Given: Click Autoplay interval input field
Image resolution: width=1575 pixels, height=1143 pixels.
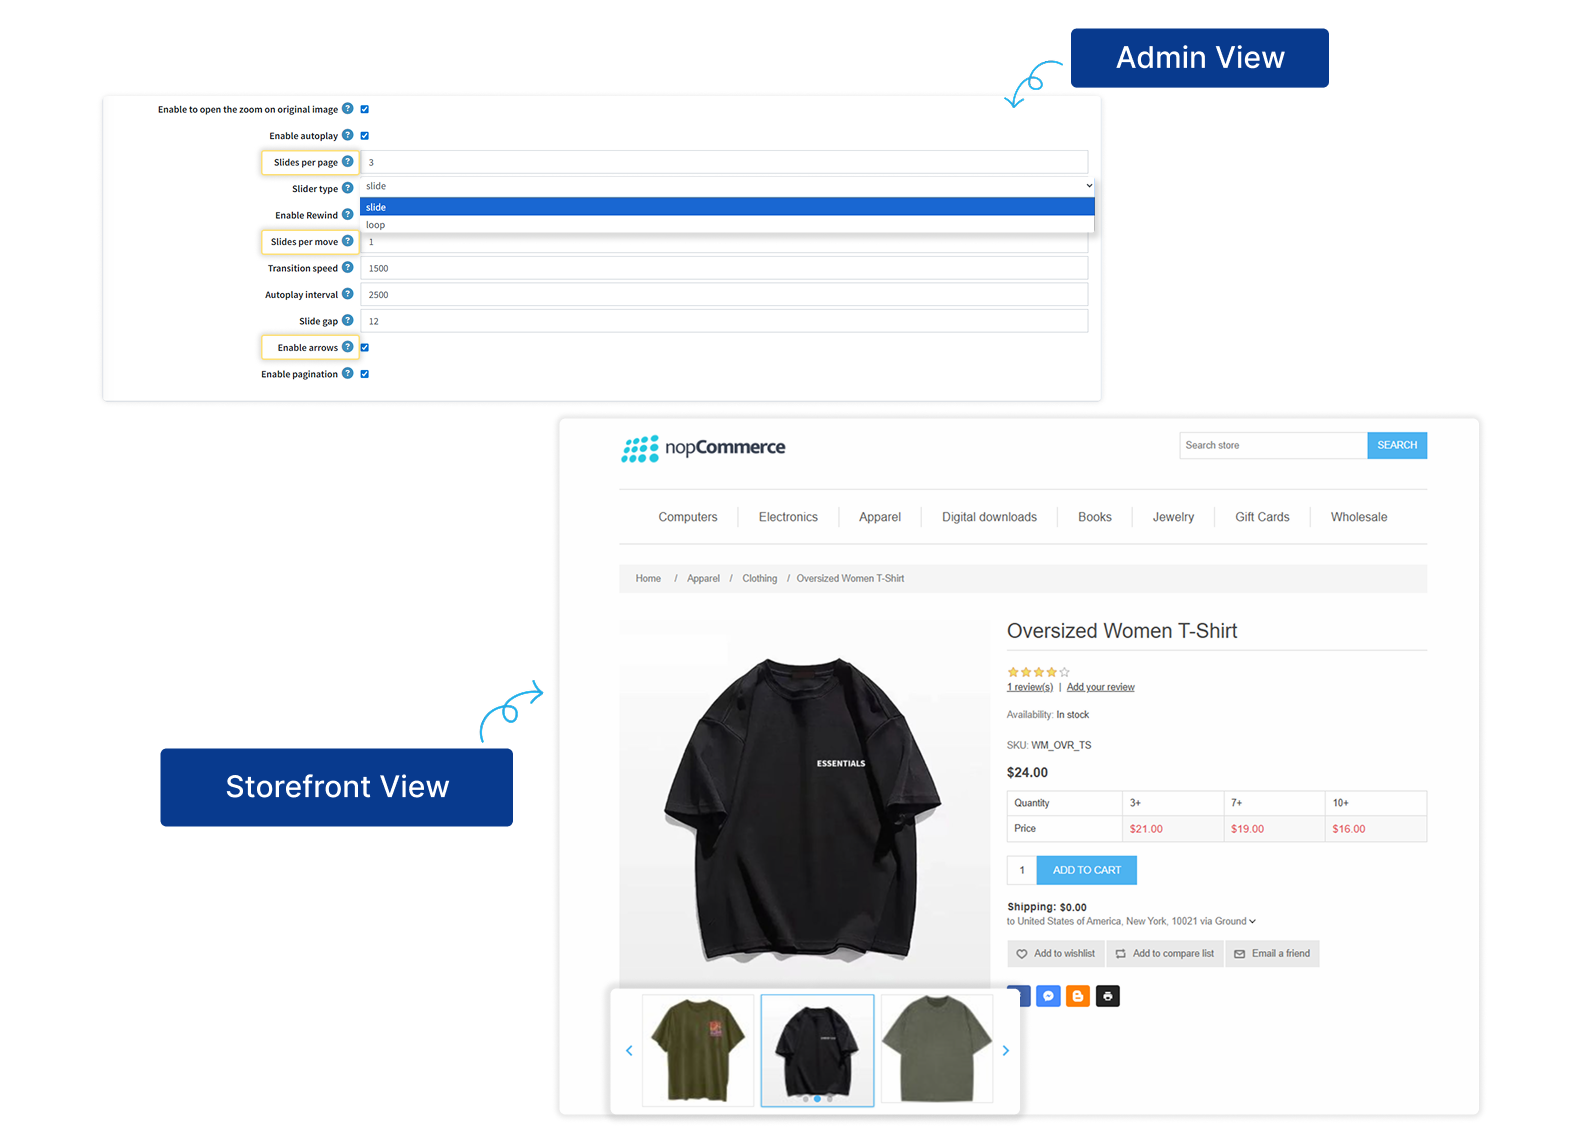Looking at the screenshot, I should [724, 295].
